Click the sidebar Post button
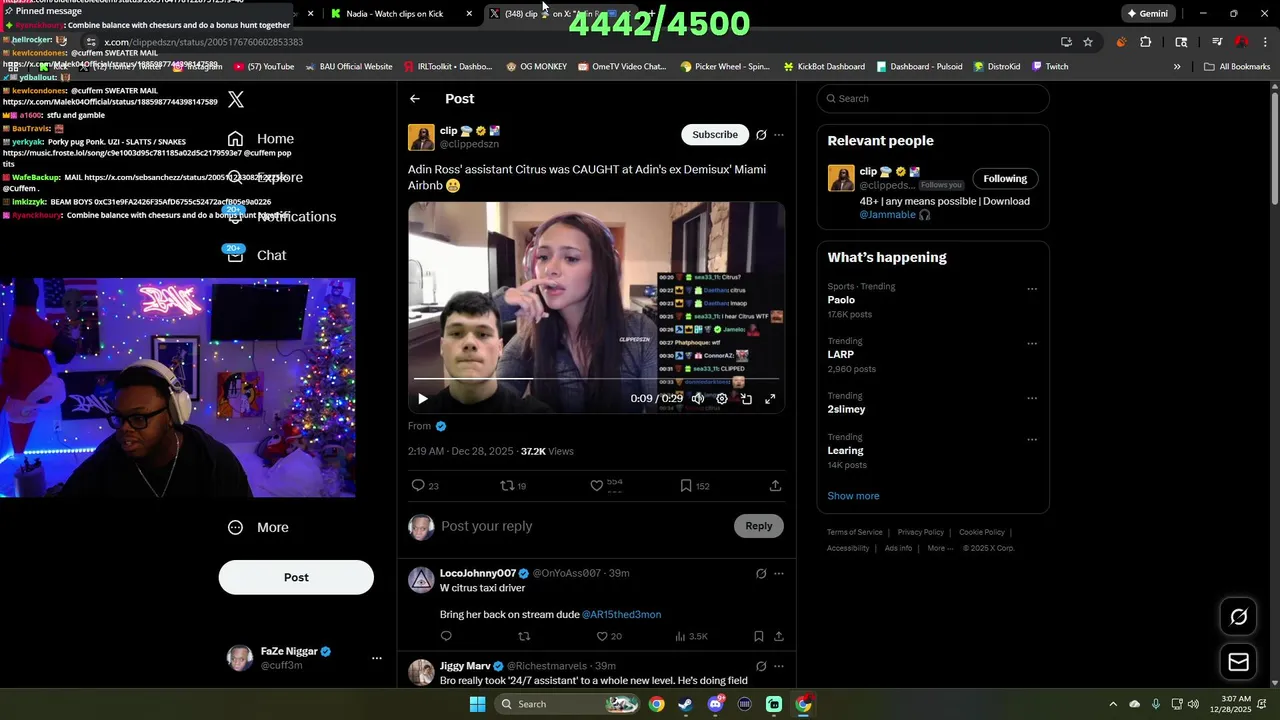 296,577
